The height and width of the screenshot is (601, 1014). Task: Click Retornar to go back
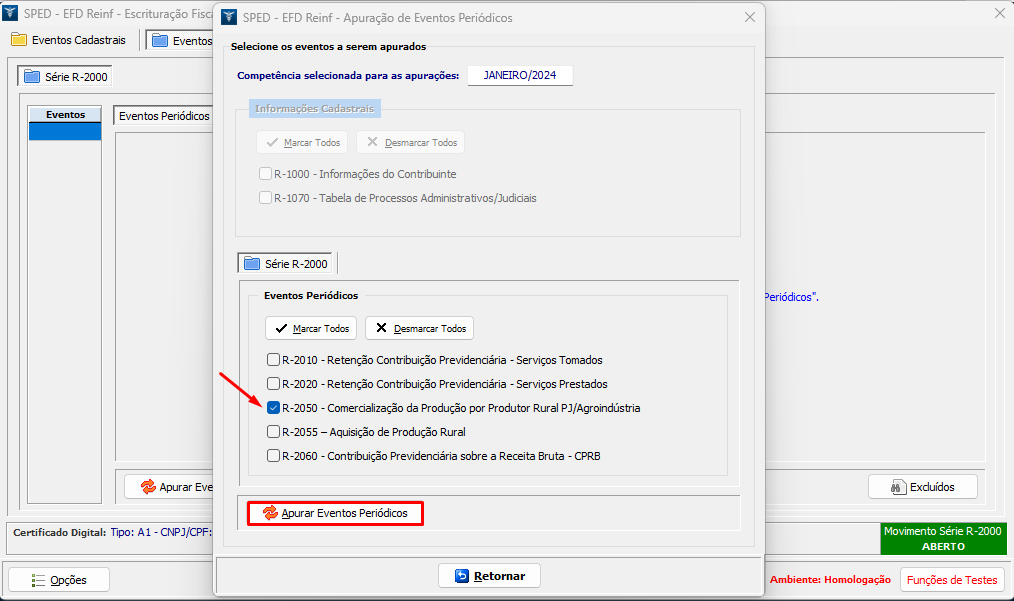click(489, 576)
